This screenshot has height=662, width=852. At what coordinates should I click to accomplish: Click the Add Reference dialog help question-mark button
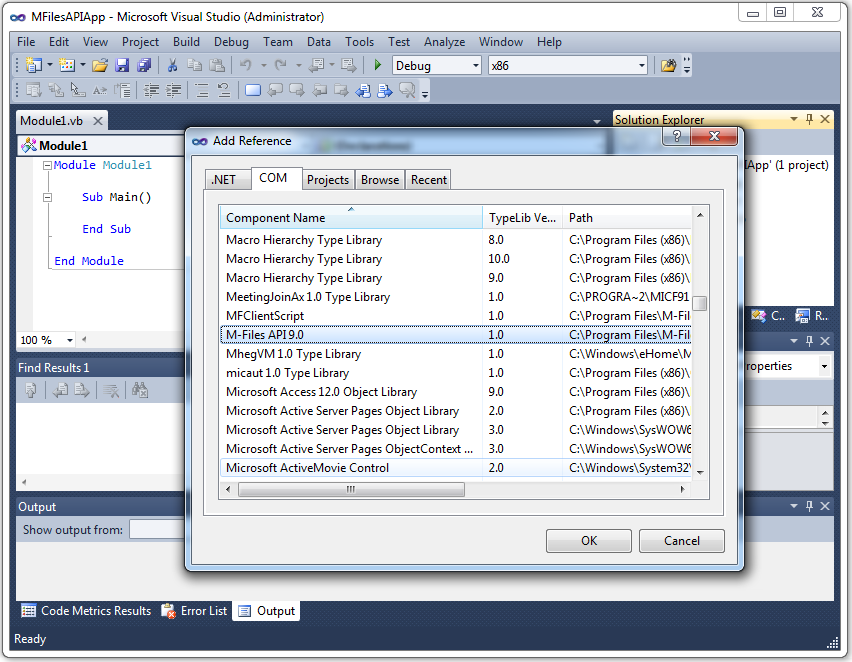coord(676,136)
